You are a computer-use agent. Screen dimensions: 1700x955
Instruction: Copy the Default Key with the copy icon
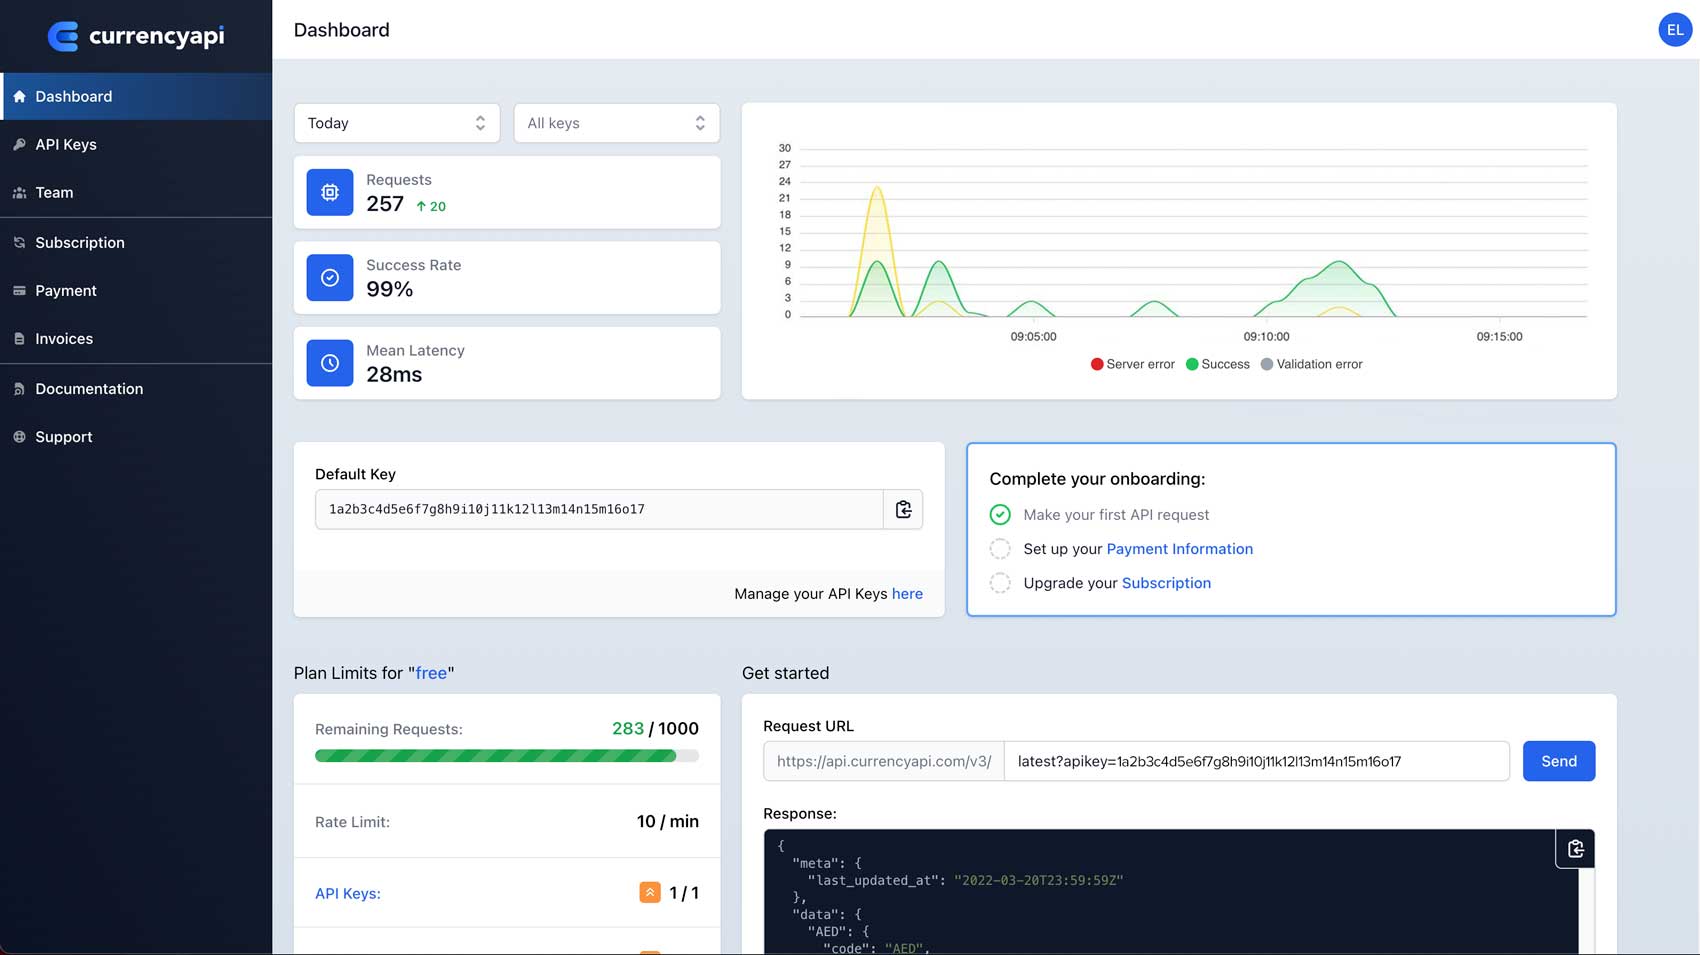coord(903,509)
